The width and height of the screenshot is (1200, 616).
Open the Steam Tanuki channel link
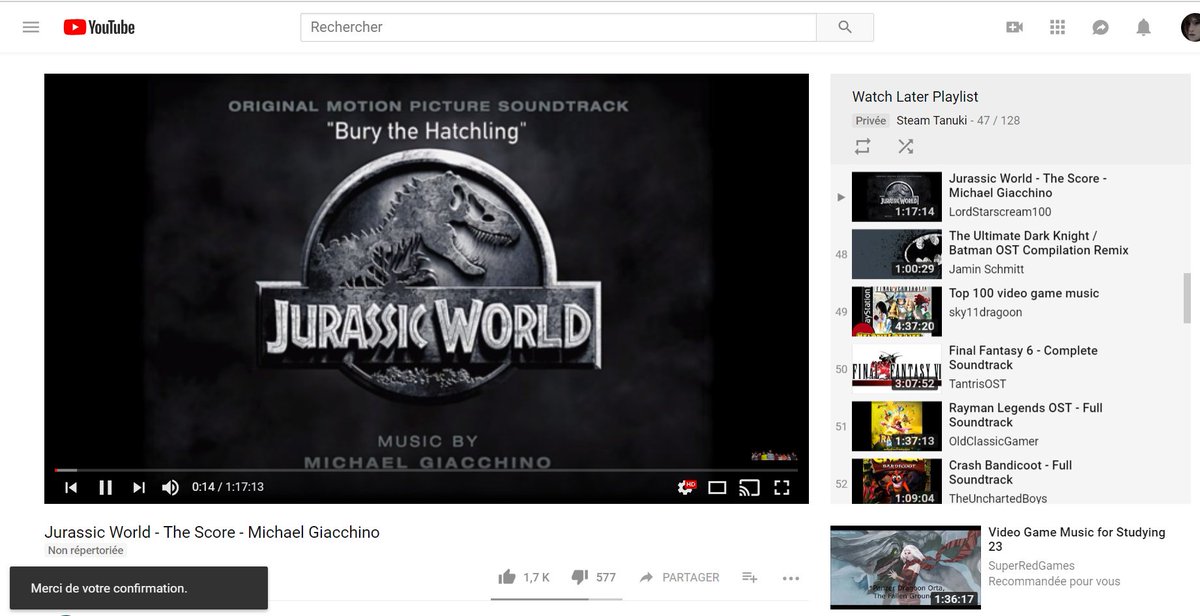(932, 120)
